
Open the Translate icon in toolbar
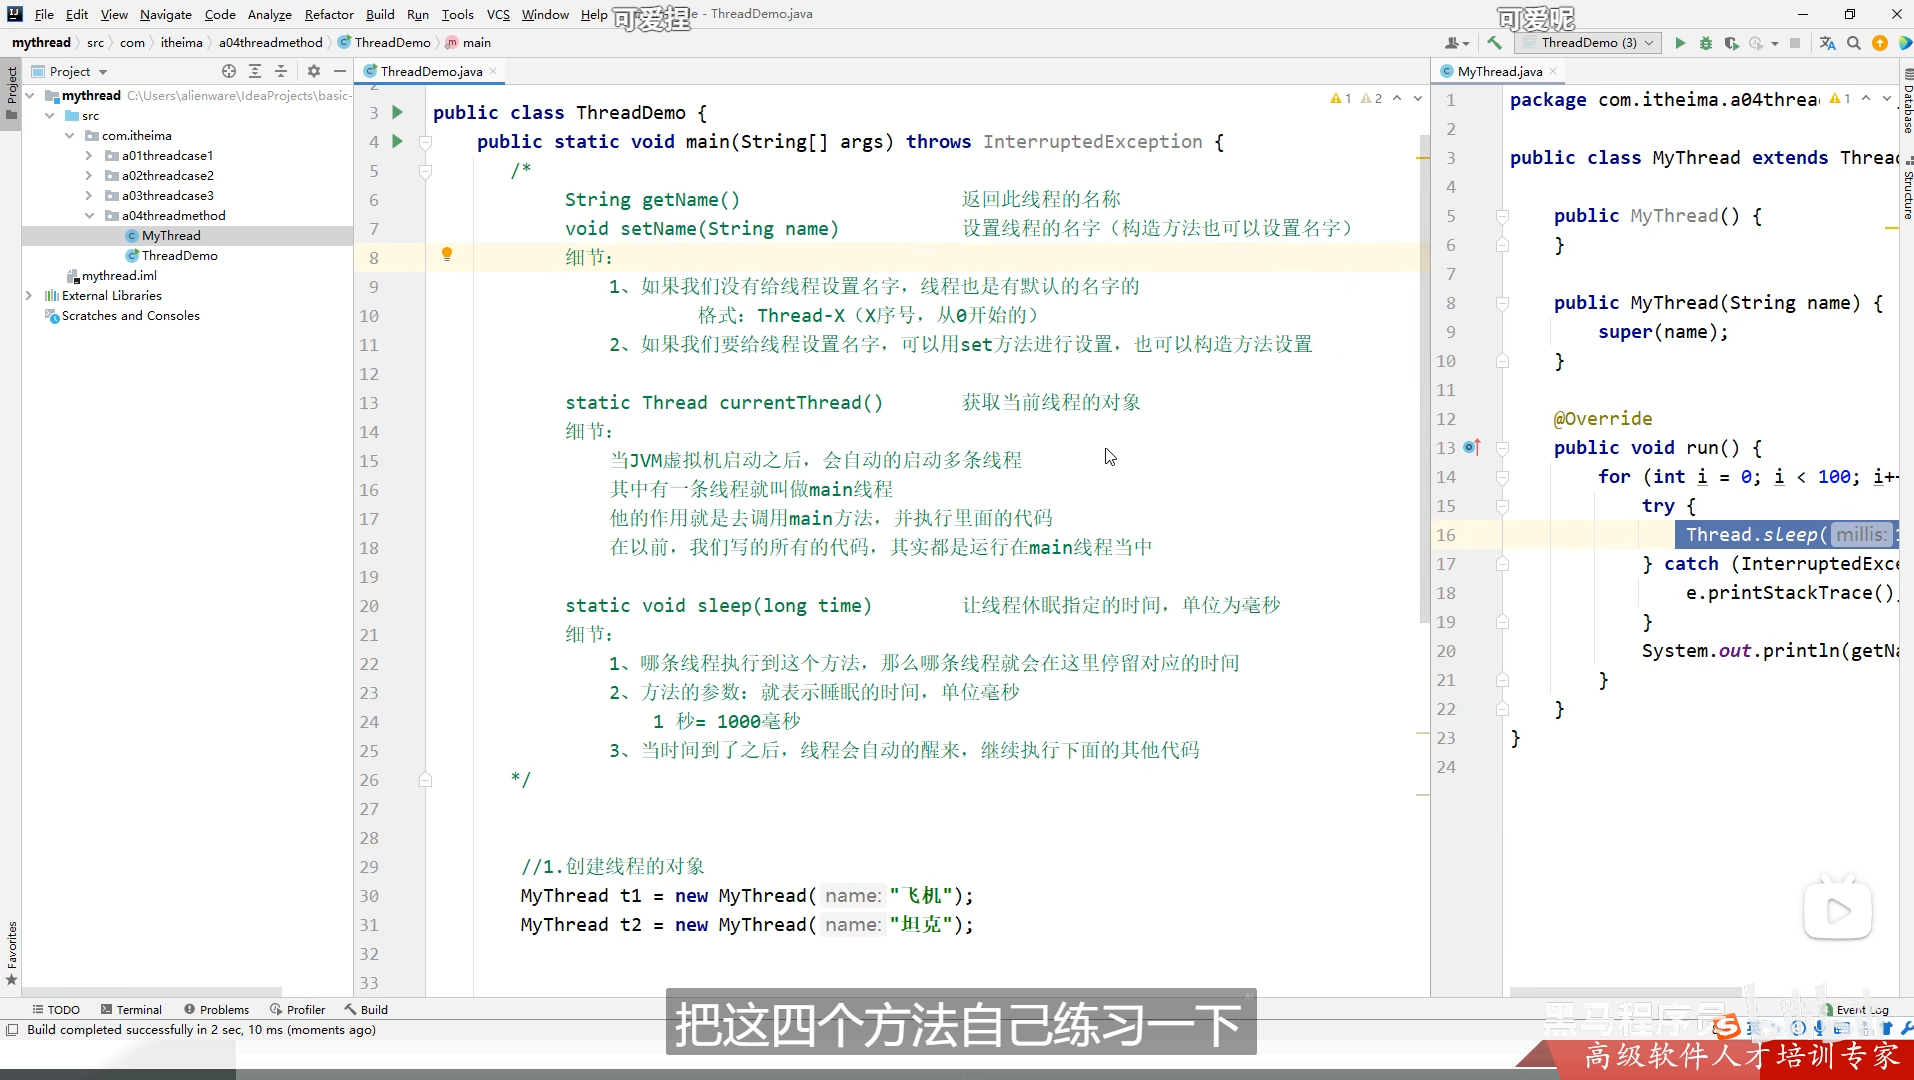point(1828,43)
